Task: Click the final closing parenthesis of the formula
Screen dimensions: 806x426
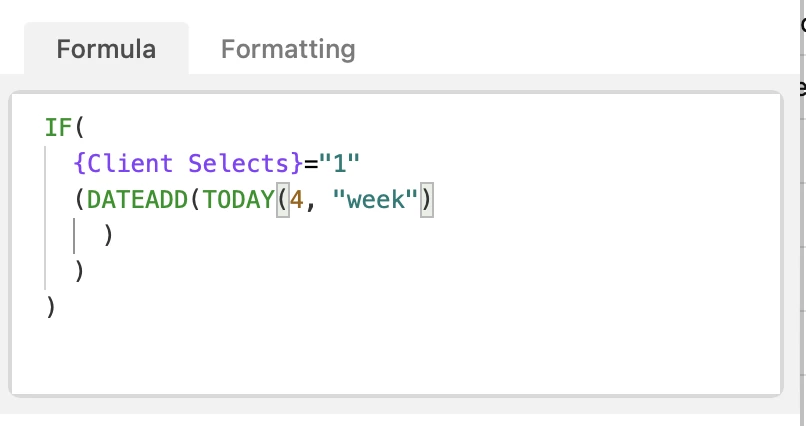Action: 50,308
